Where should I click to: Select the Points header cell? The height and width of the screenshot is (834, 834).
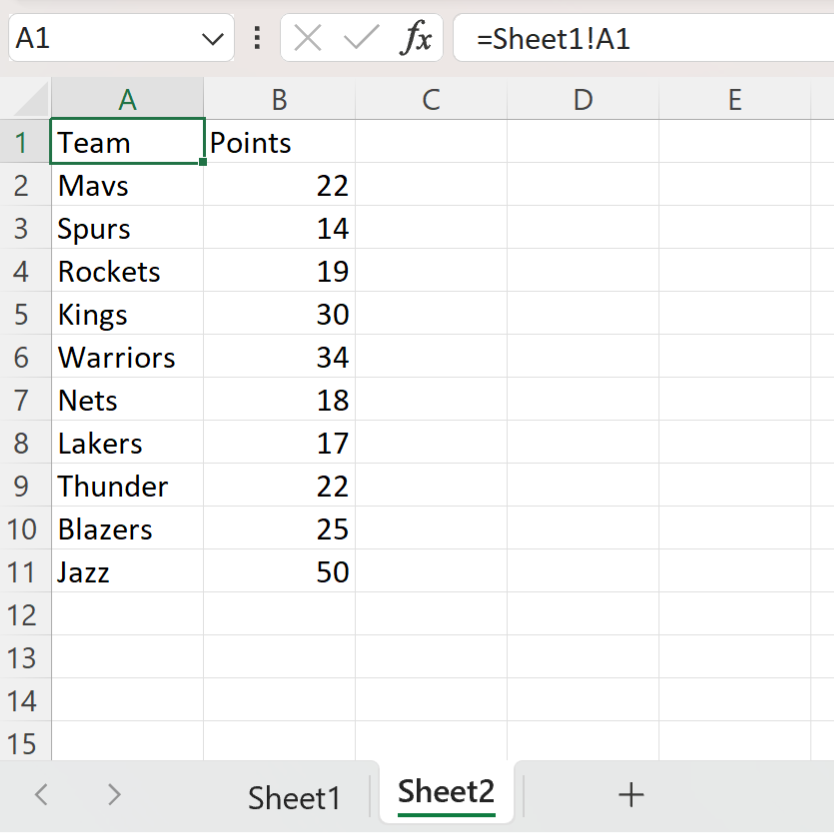[x=279, y=142]
